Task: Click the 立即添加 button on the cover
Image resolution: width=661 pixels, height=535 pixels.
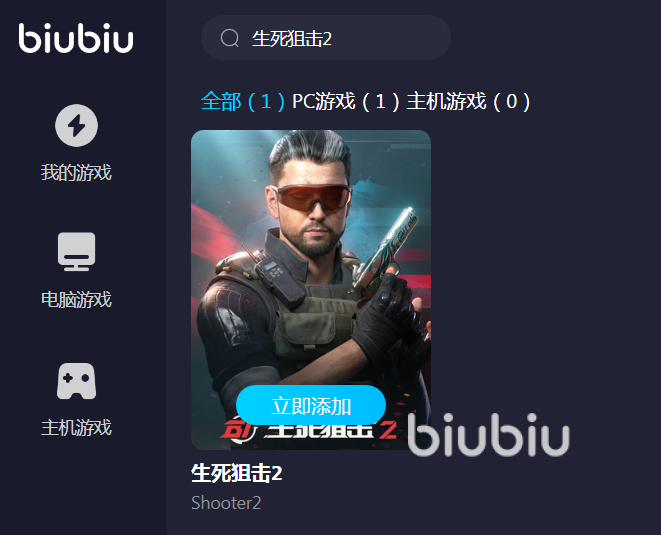Action: pyautogui.click(x=311, y=405)
